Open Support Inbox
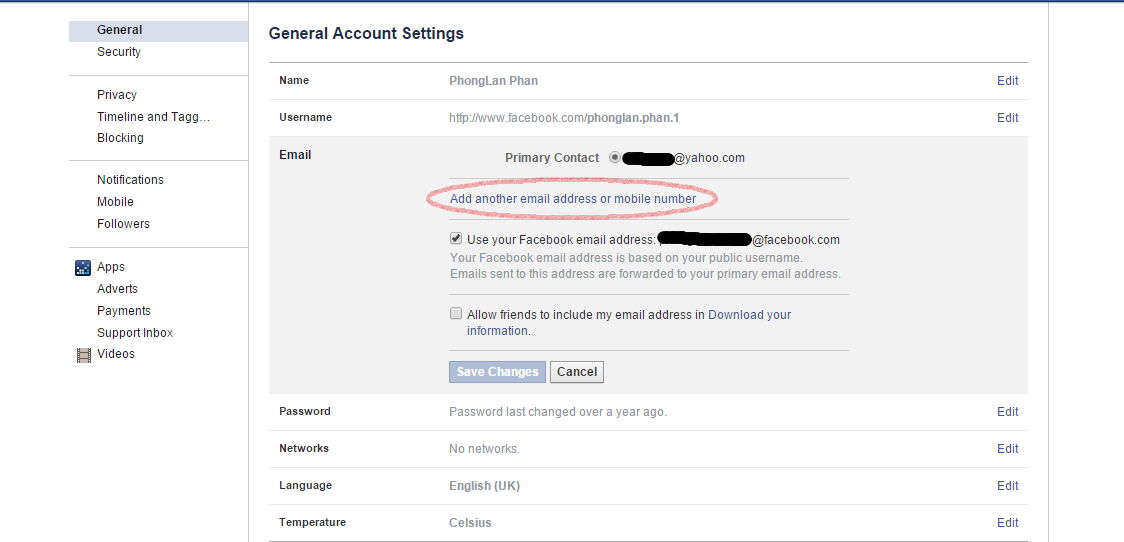The width and height of the screenshot is (1124, 542). (x=135, y=333)
